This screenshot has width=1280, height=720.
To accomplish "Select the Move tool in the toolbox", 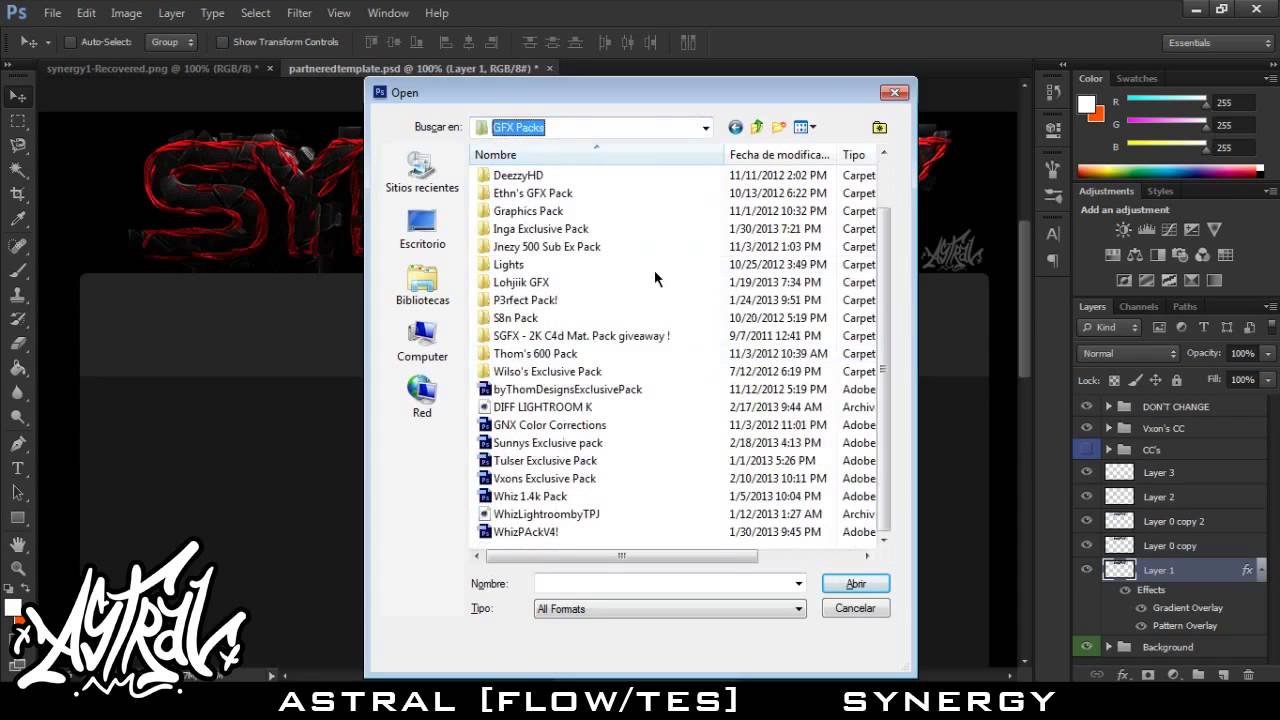I will [18, 97].
